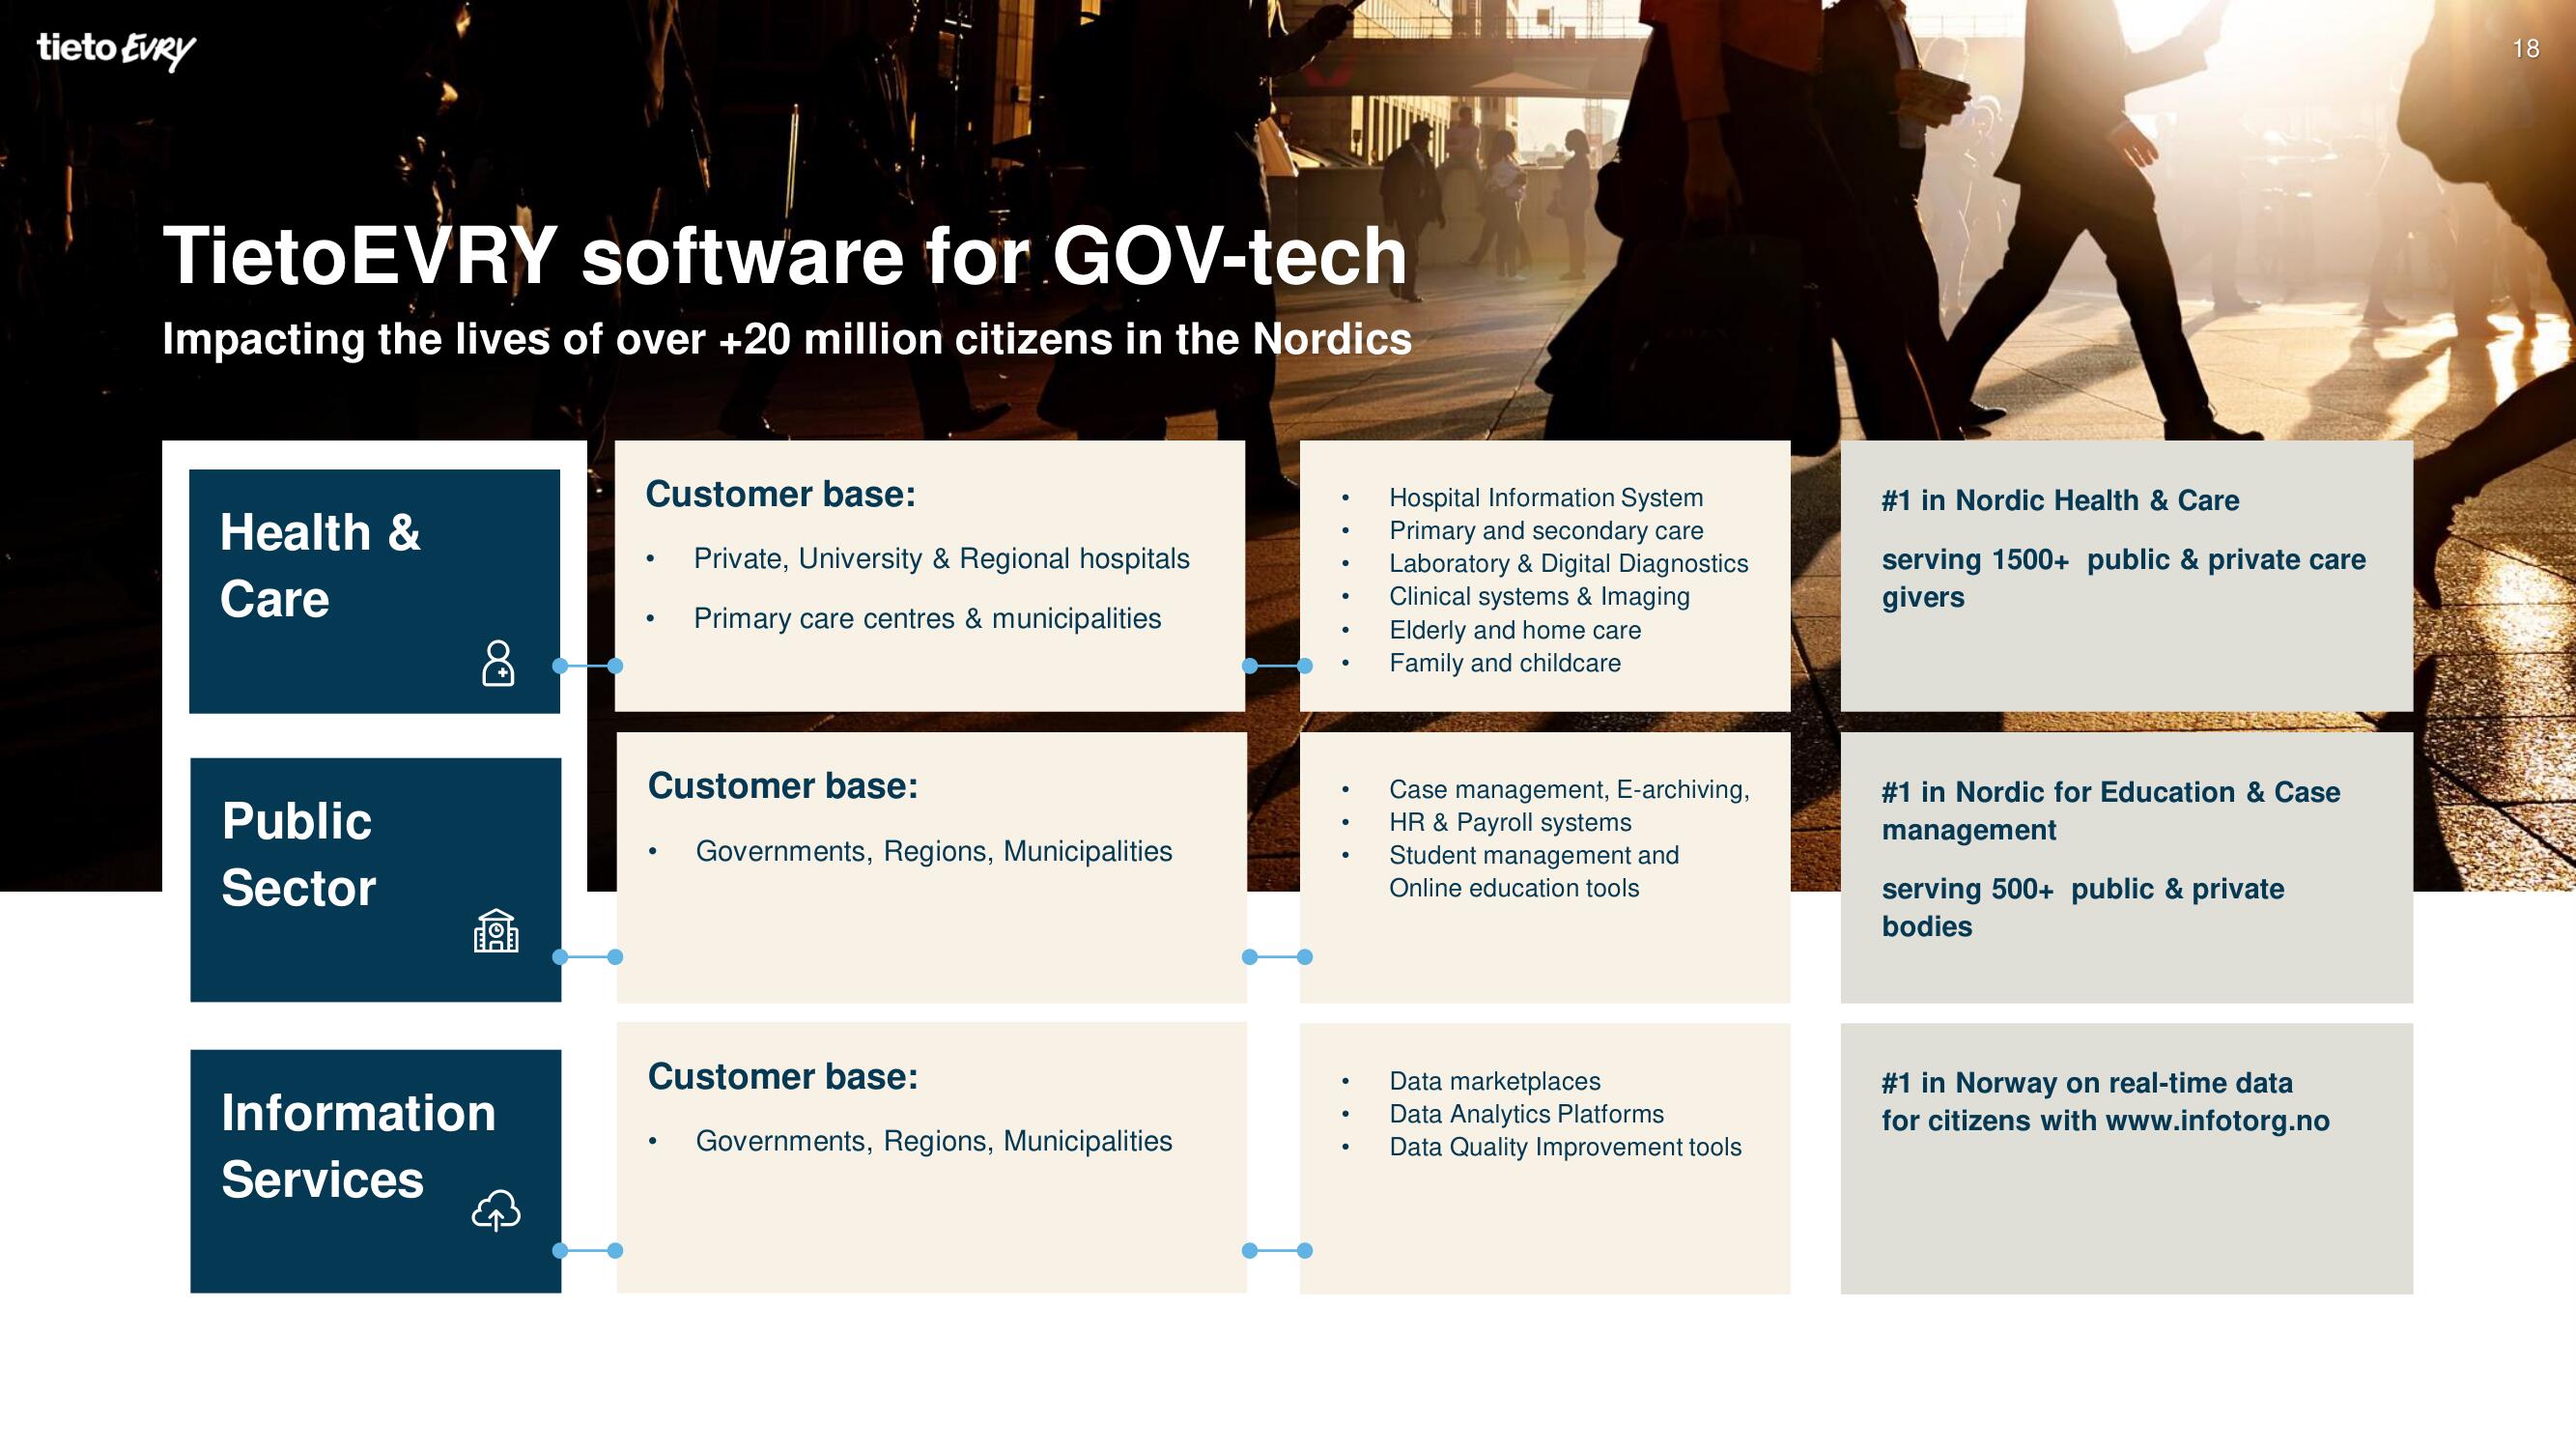Click 'Clinical systems & Imaging' bullet
This screenshot has height=1449, width=2576.
coord(1539,597)
